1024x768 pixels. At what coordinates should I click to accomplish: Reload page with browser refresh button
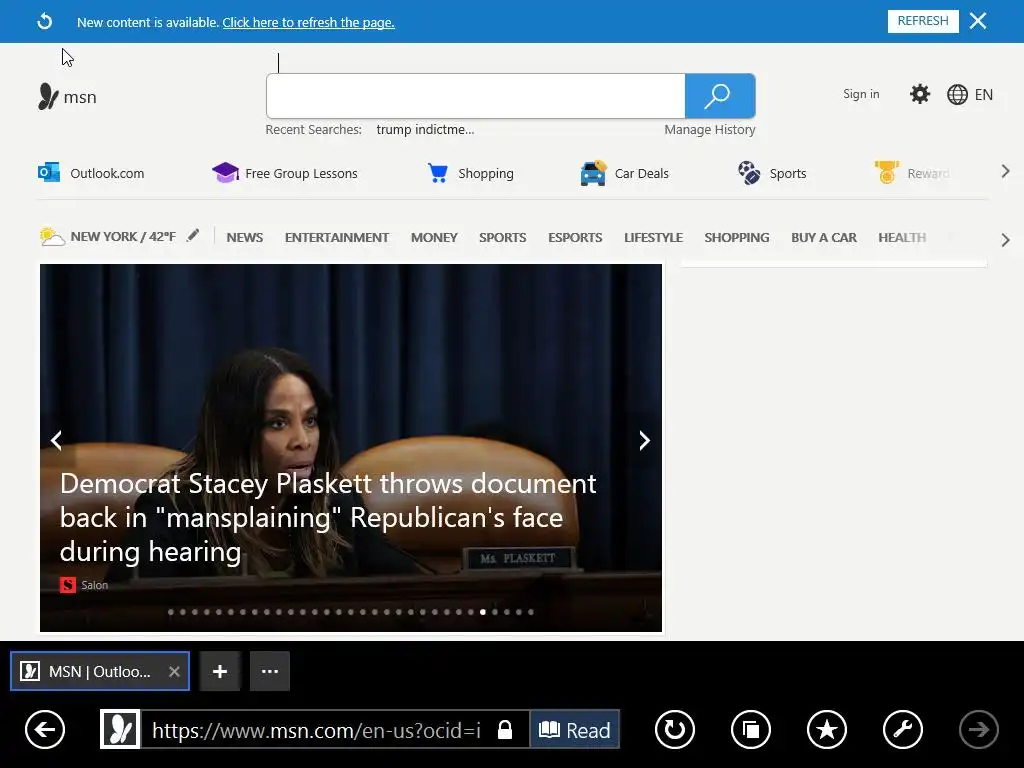click(675, 729)
